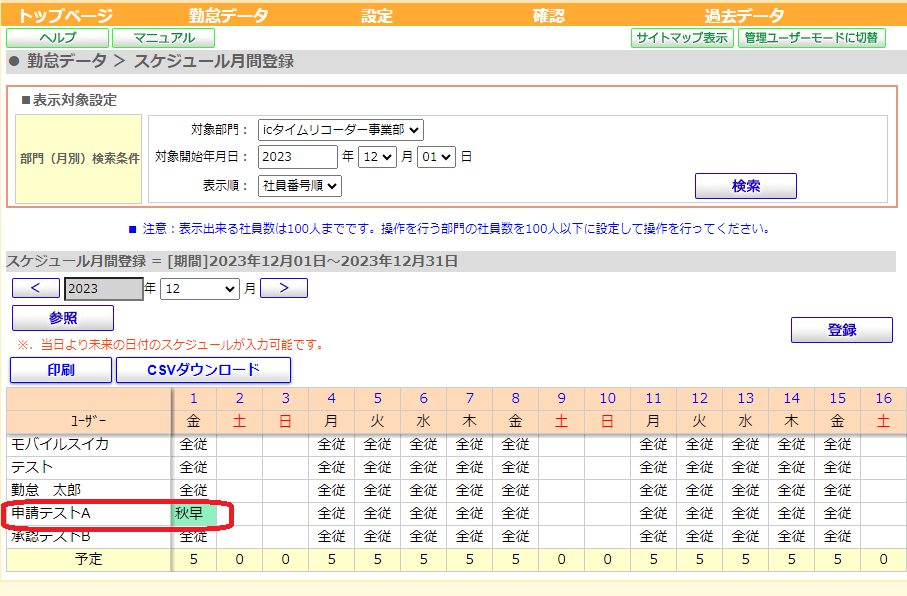Click day 9 column header
The image size is (907, 596).
pos(562,399)
